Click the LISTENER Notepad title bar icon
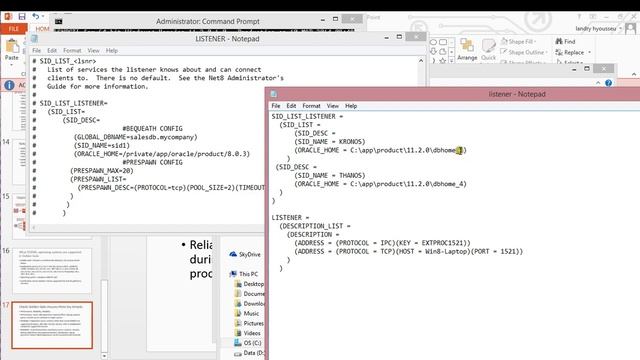This screenshot has height=360, width=640. [34, 39]
